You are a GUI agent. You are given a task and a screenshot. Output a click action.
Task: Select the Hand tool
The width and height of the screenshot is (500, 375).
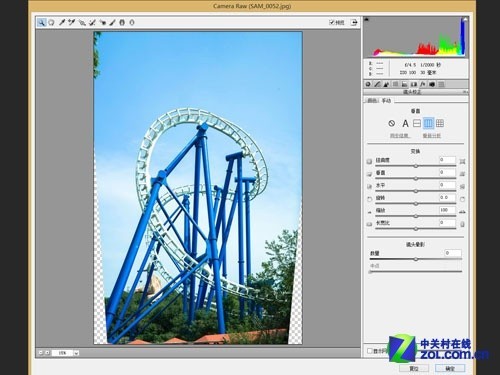tap(51, 22)
